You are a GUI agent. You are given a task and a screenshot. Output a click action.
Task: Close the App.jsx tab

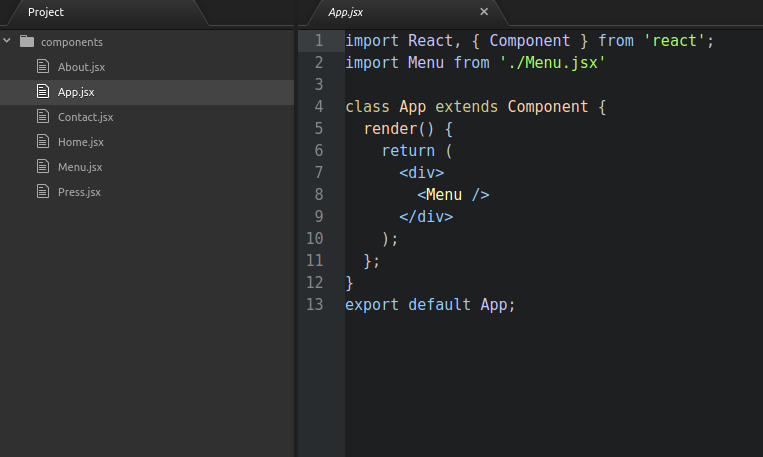(x=484, y=12)
